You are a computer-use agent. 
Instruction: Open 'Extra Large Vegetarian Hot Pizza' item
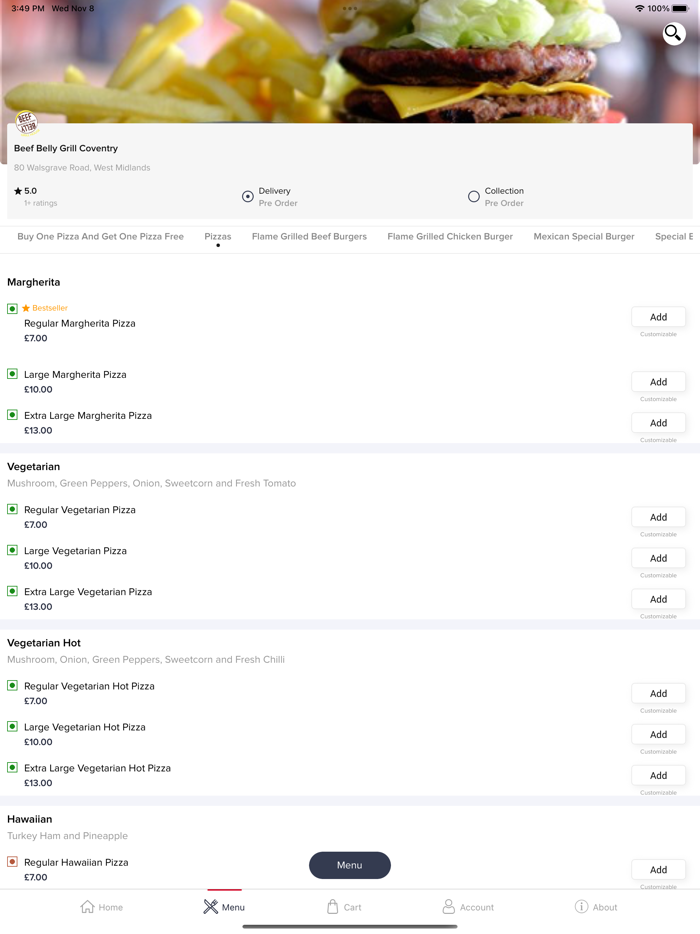(98, 768)
